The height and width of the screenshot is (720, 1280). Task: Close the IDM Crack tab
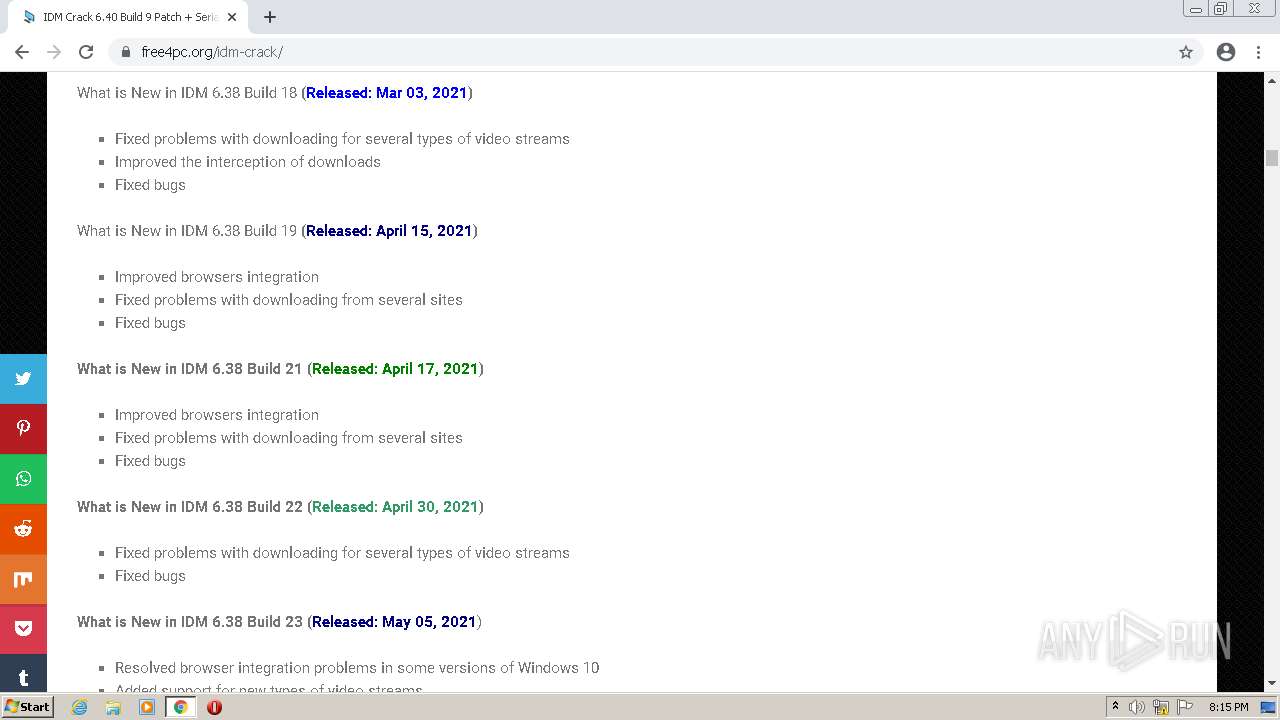[232, 17]
